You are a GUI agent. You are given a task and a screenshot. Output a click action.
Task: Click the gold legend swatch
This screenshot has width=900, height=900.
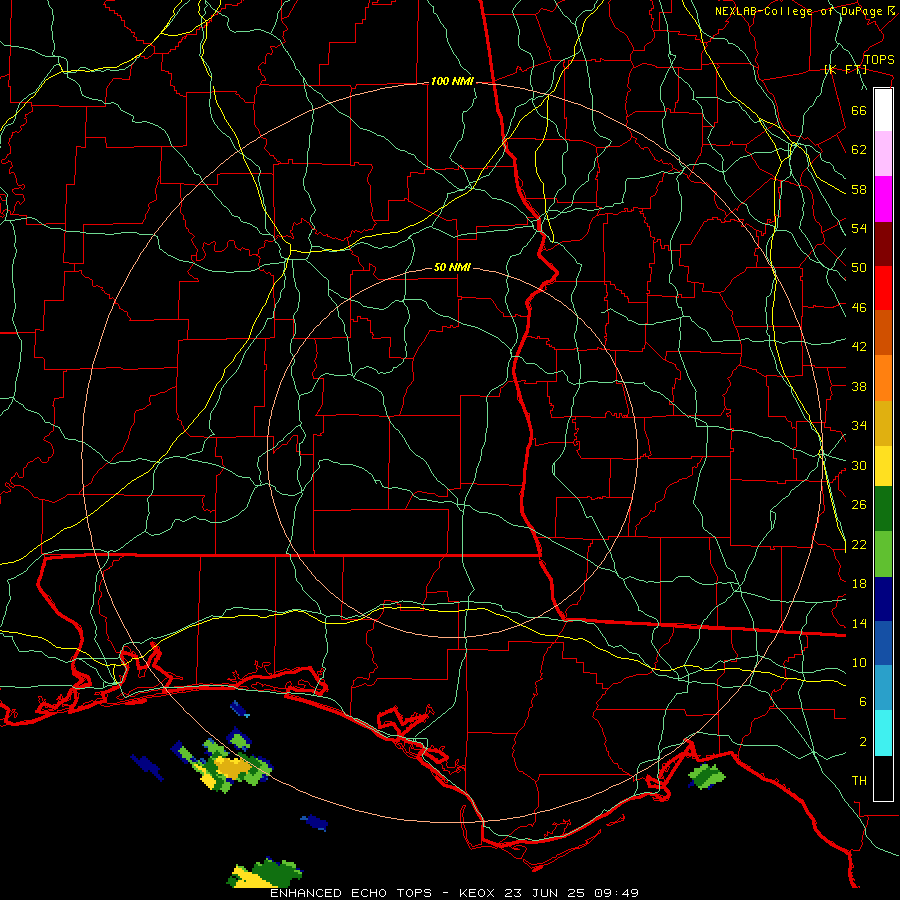[883, 422]
